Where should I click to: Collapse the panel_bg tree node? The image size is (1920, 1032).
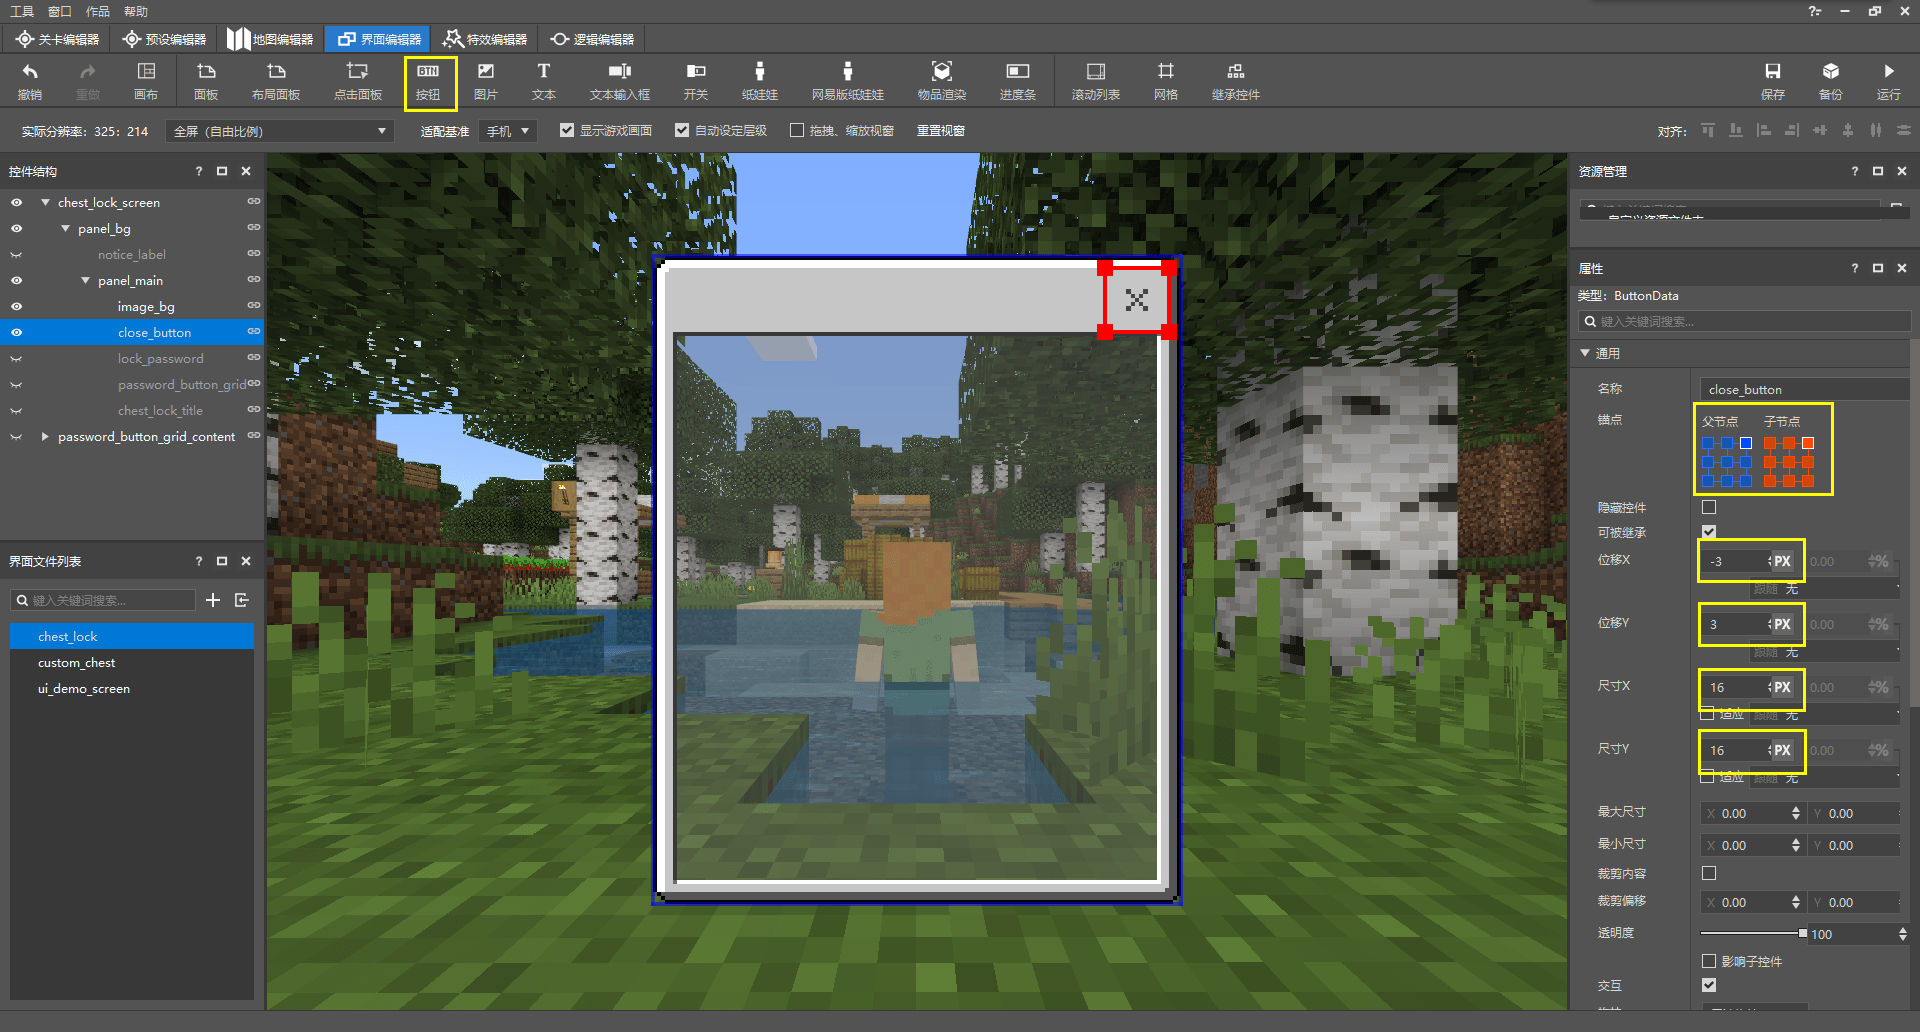pos(65,228)
